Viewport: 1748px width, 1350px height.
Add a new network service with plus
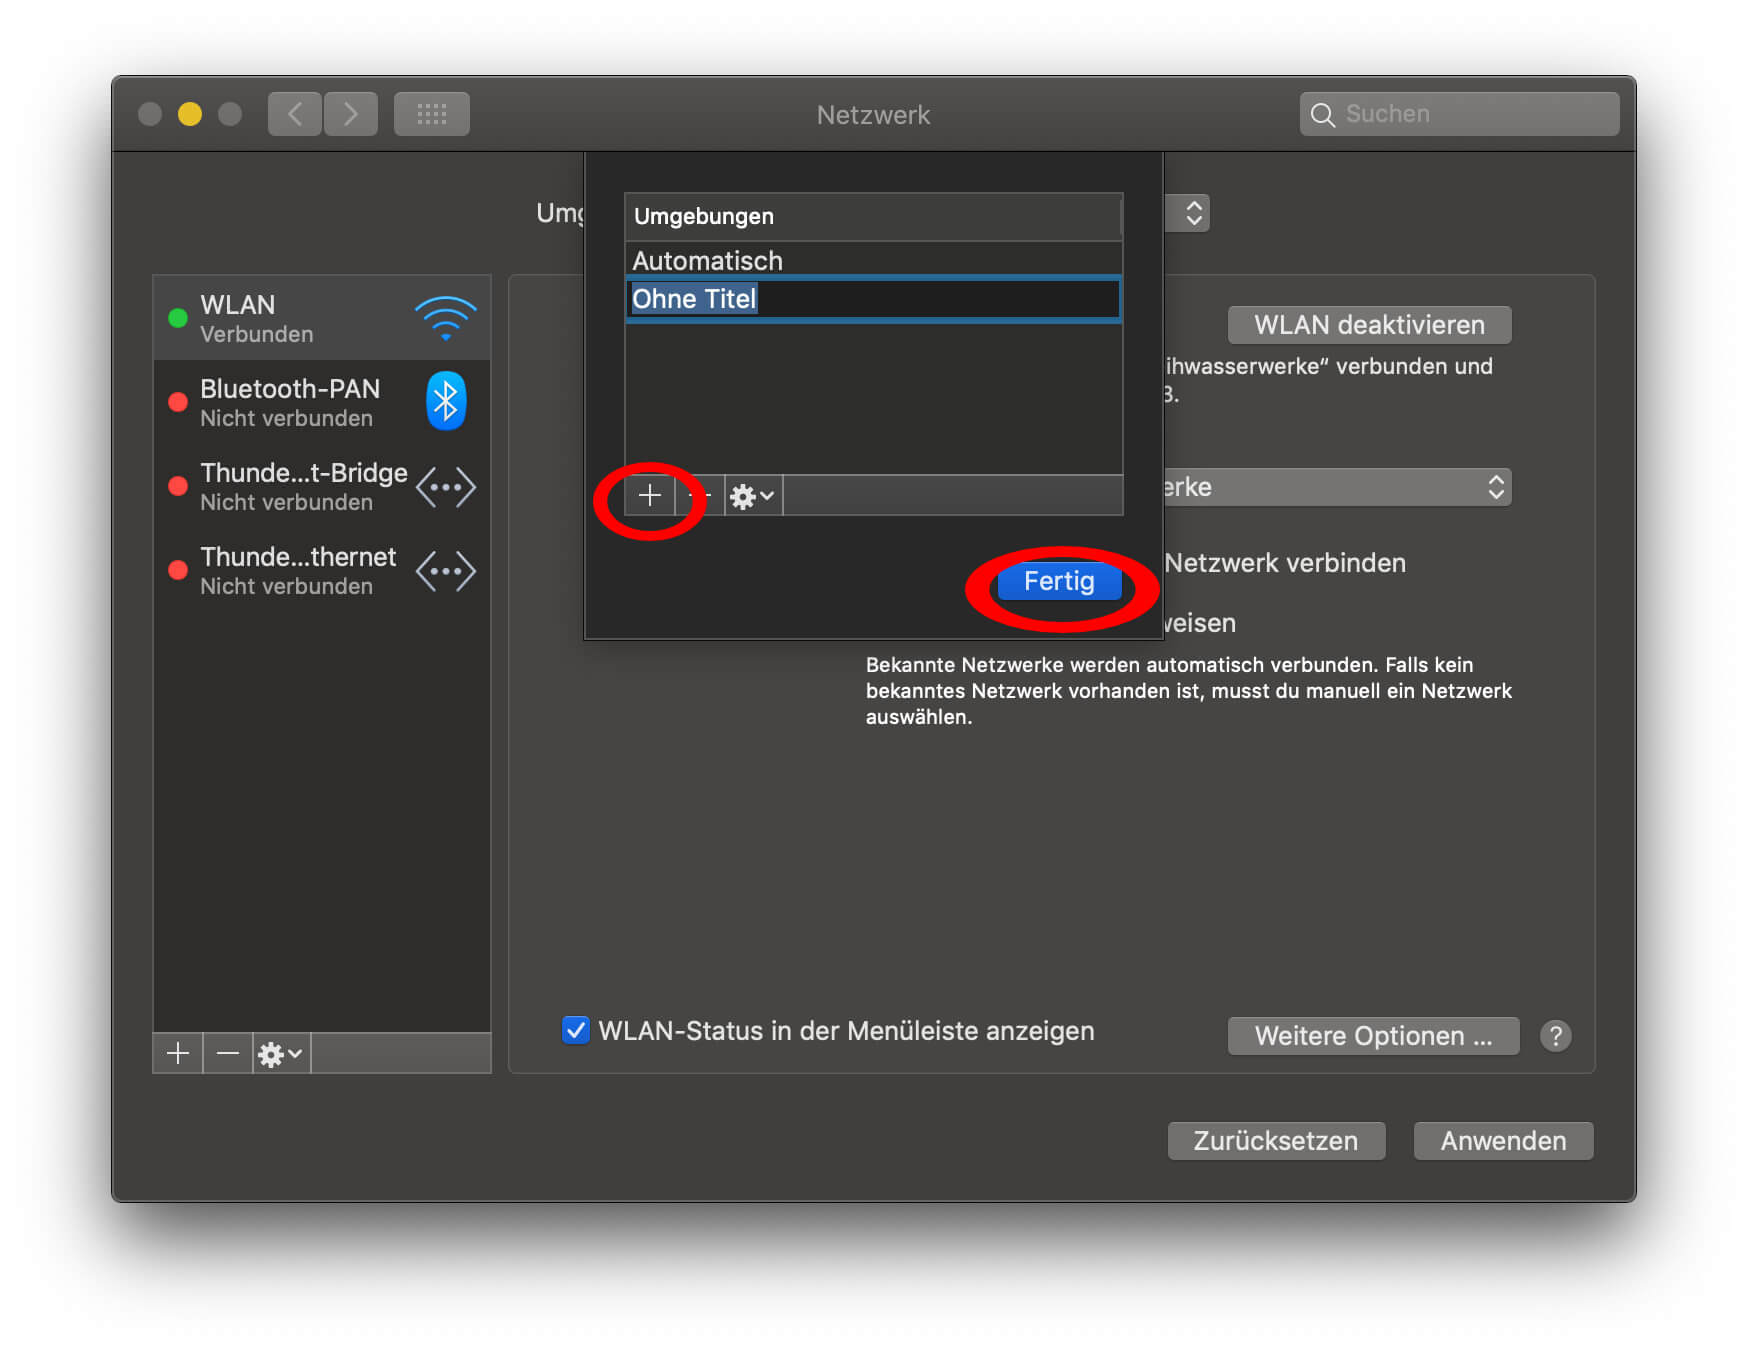click(x=178, y=1053)
